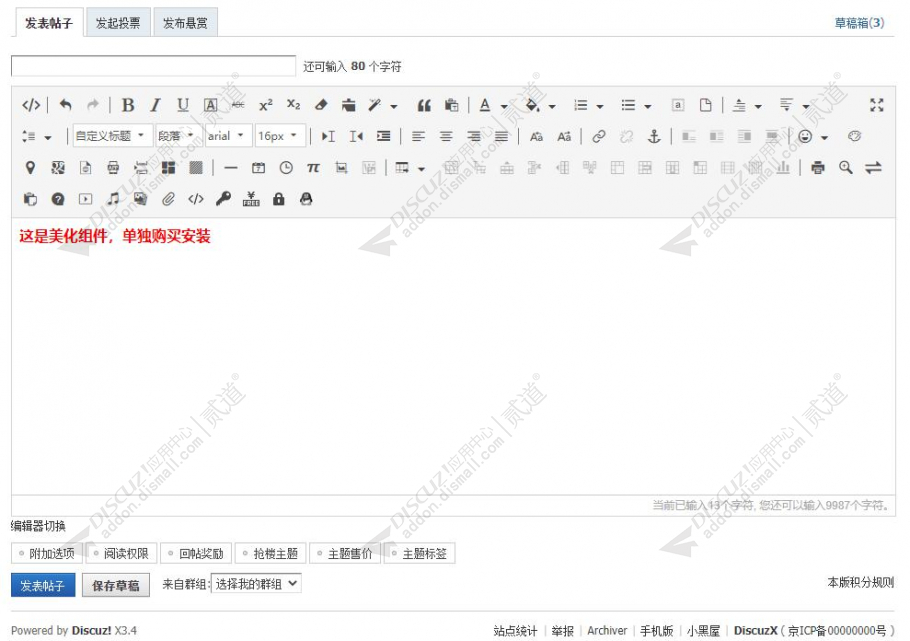910x641 pixels.
Task: Toggle bold formatting
Action: tap(128, 105)
